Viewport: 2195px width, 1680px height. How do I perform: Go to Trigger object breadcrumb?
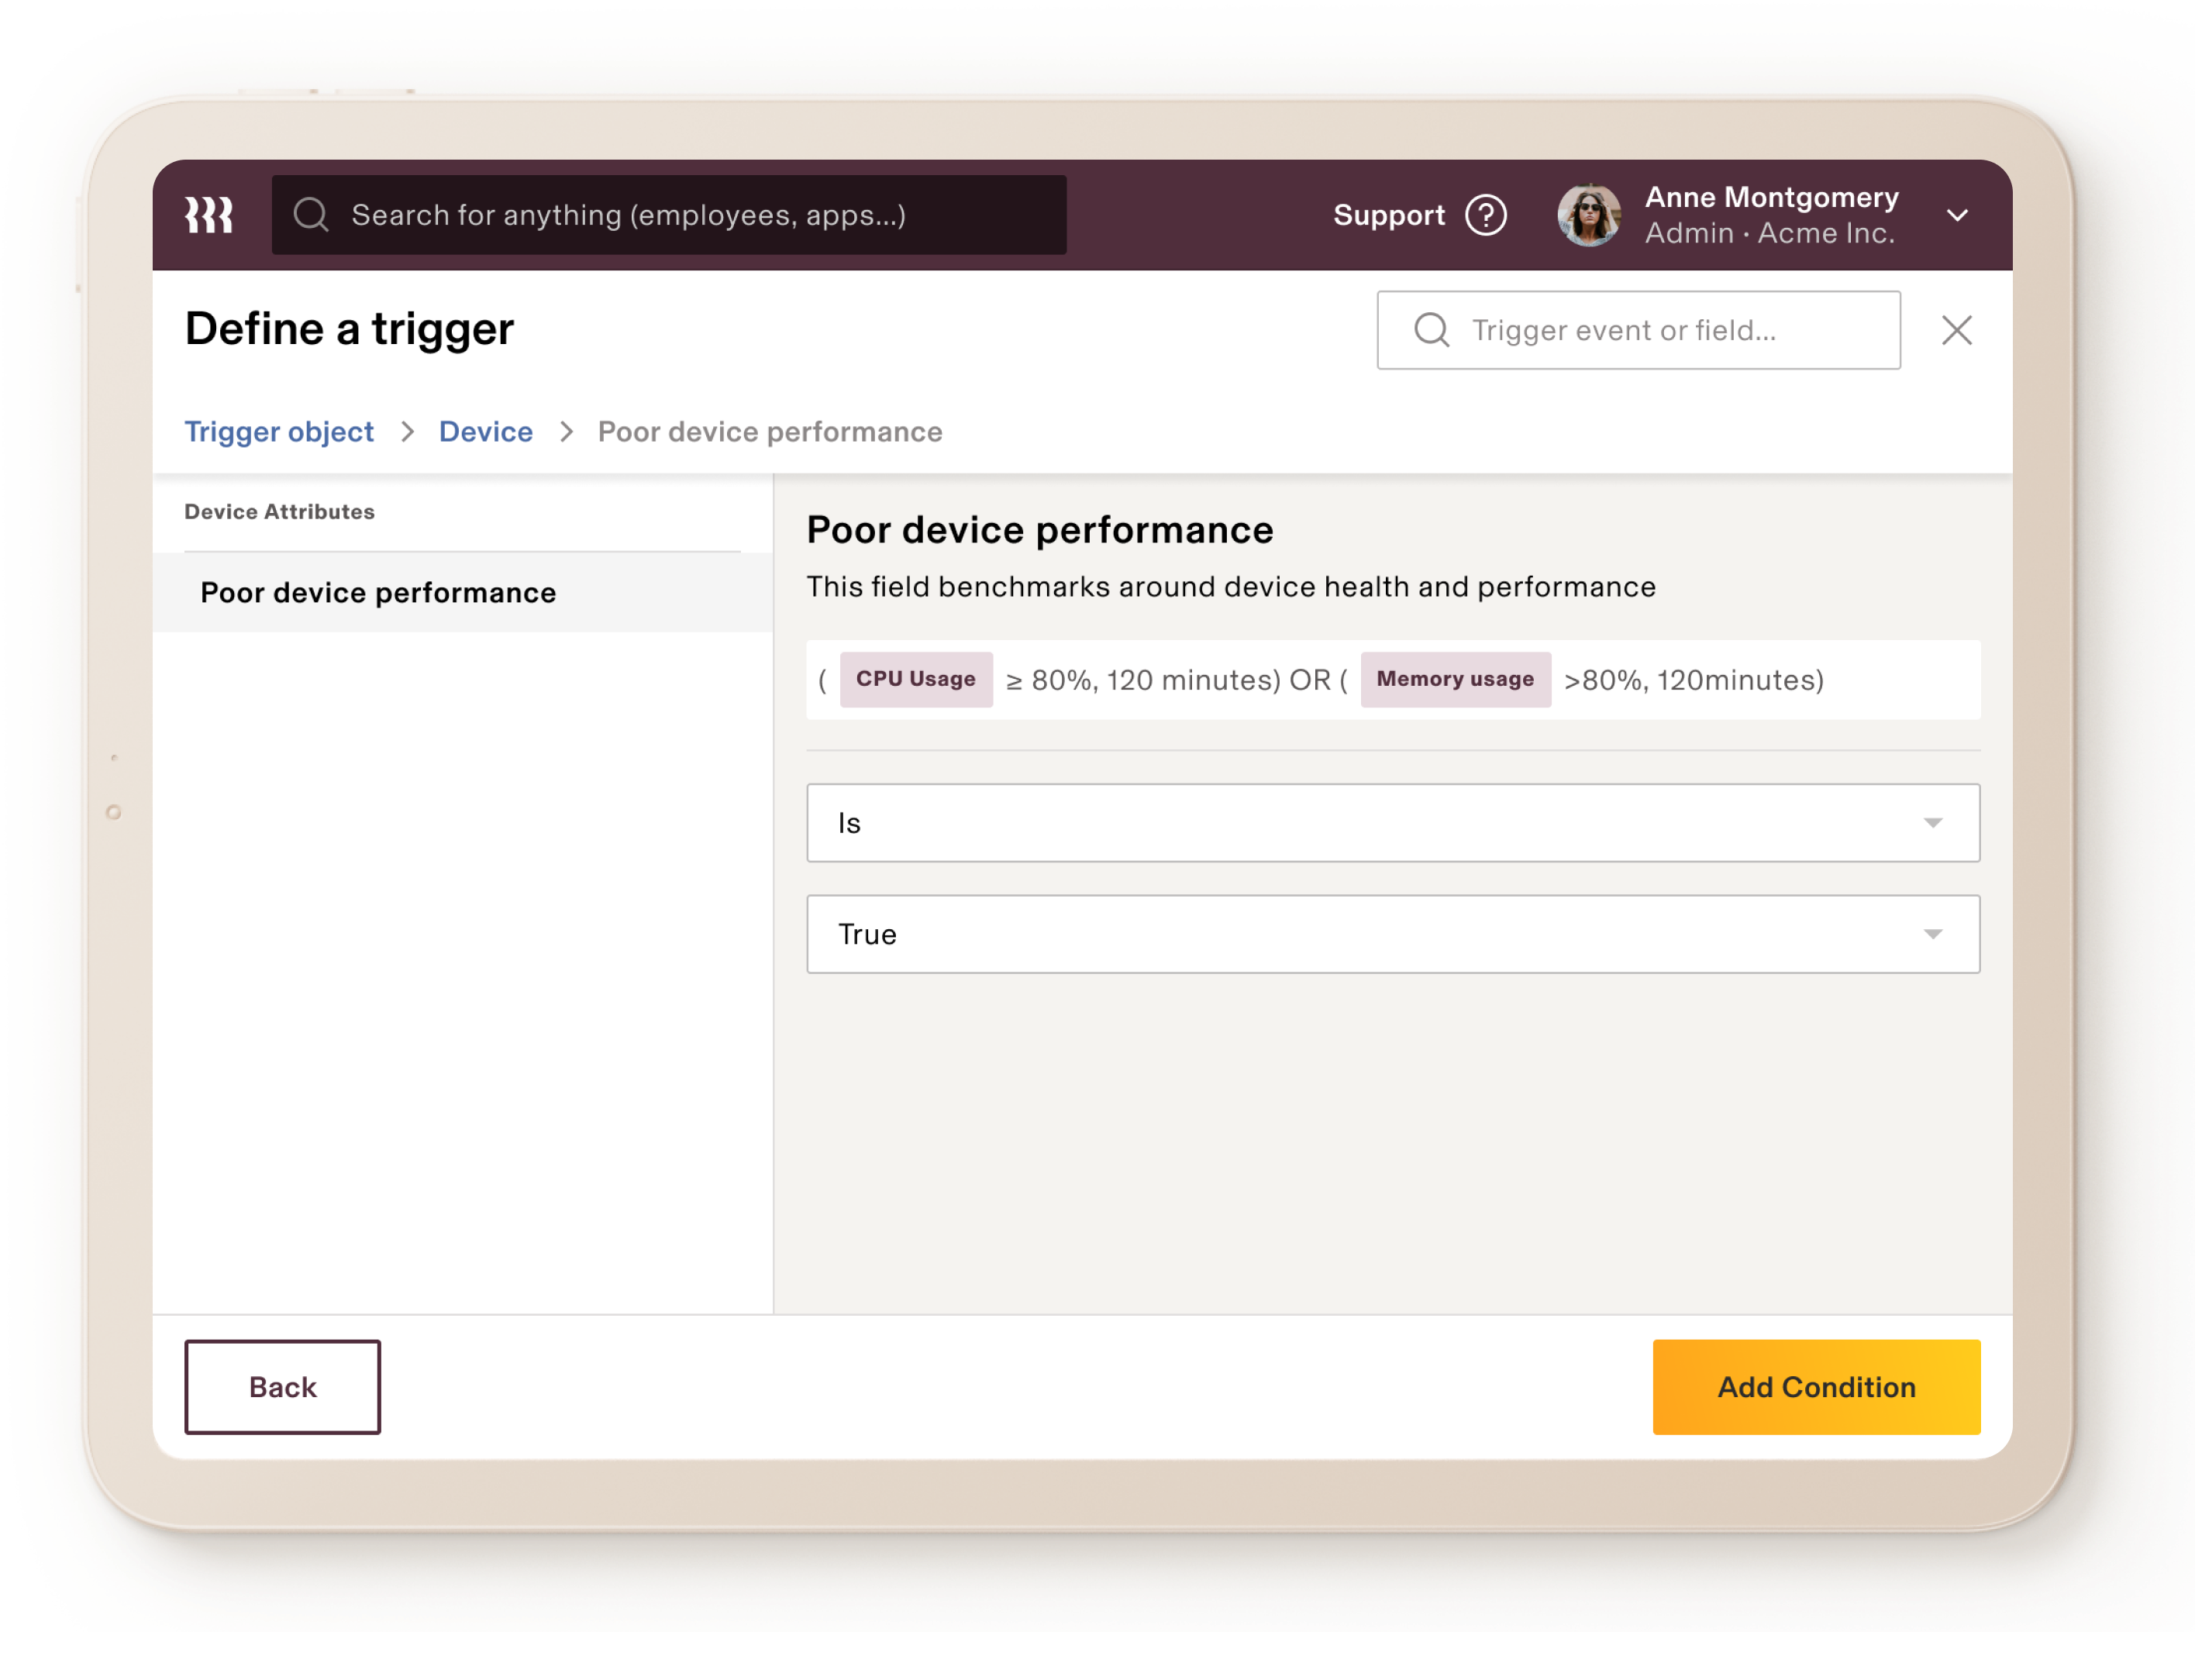click(279, 432)
